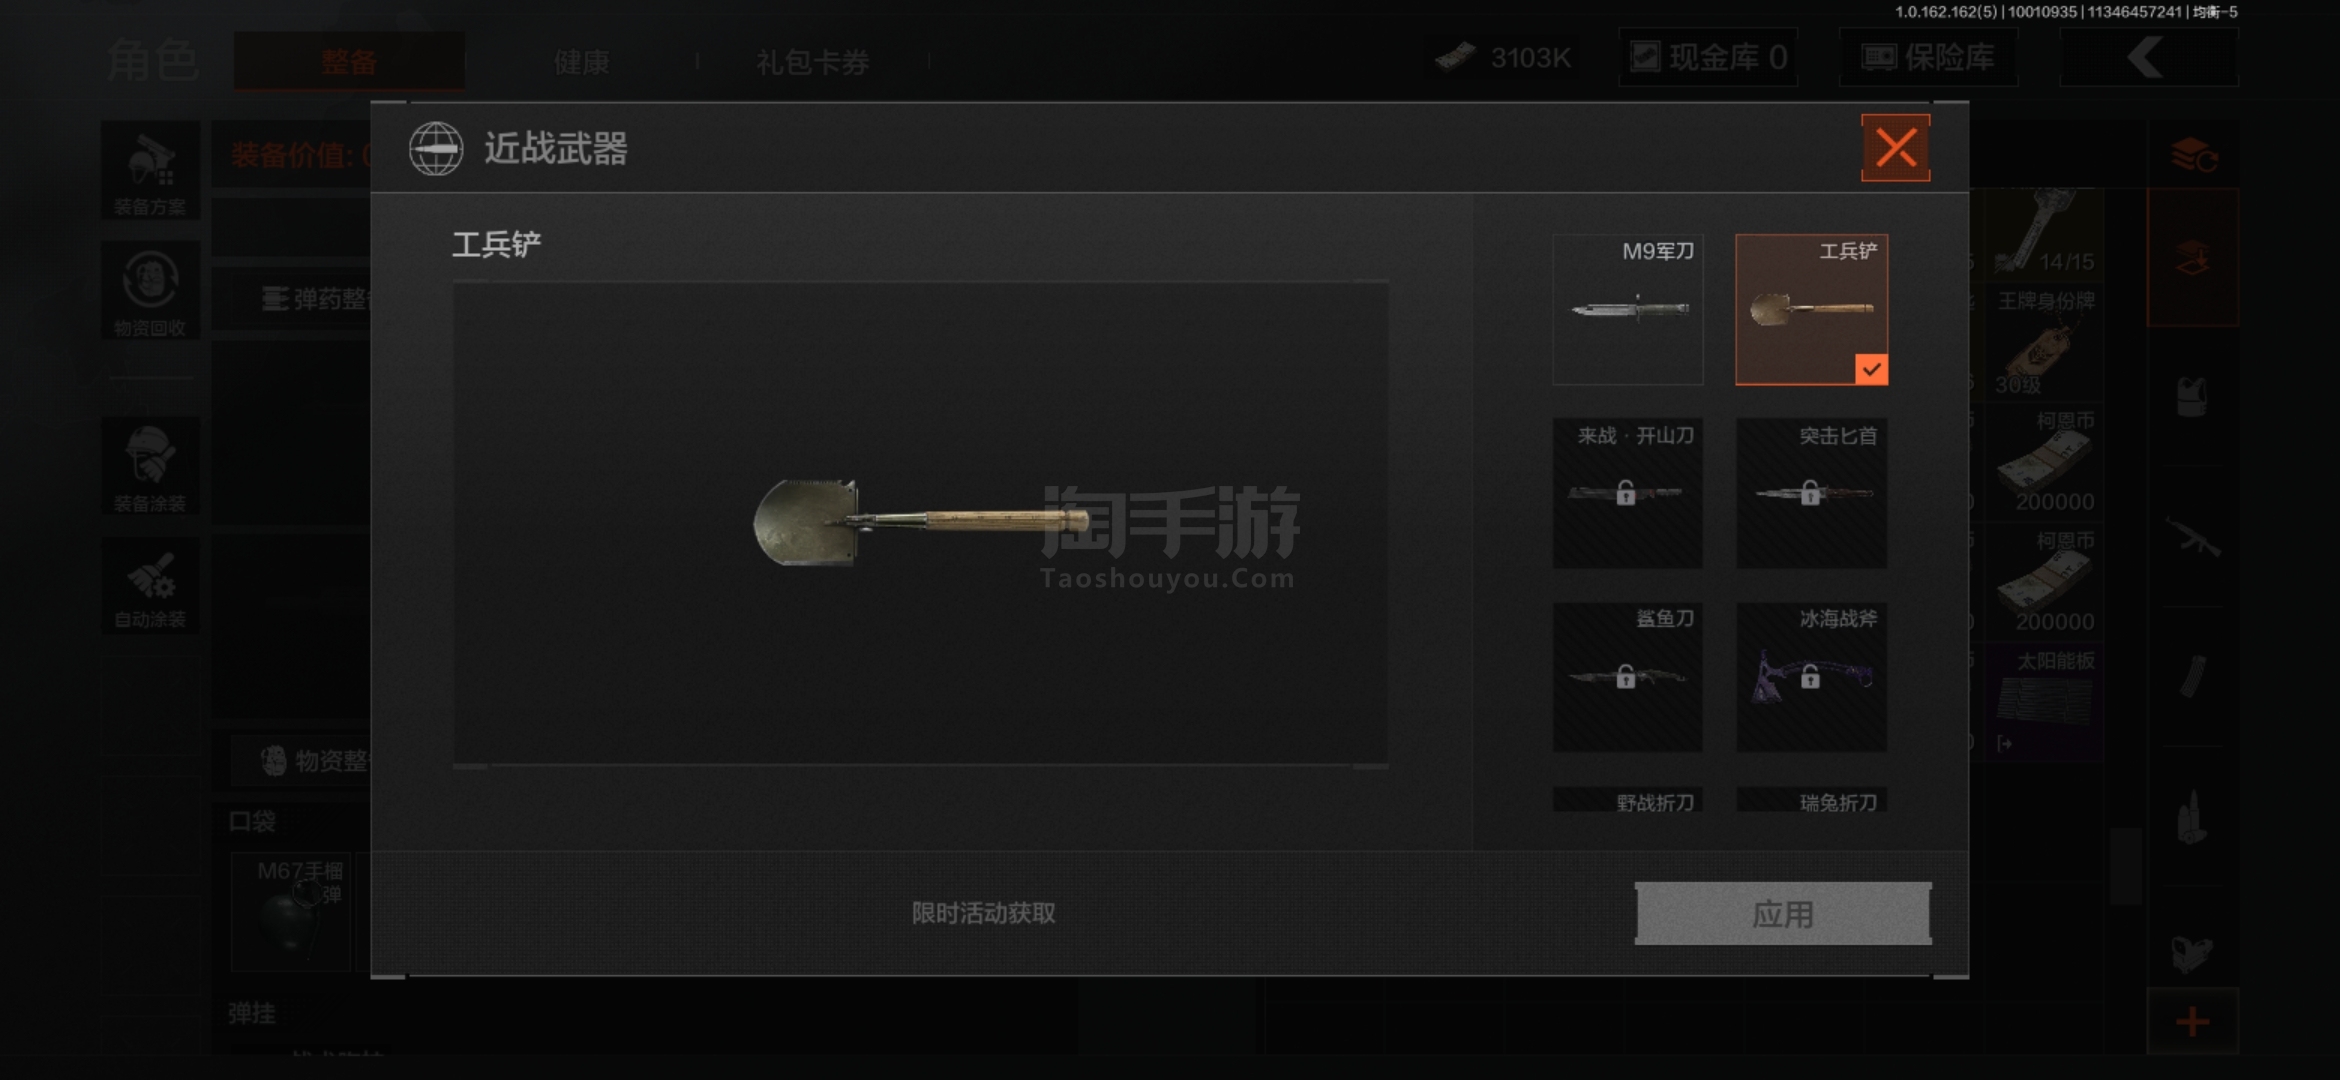The image size is (2340, 1080).
Task: Open the 礼包卡券 tab
Action: [x=812, y=62]
